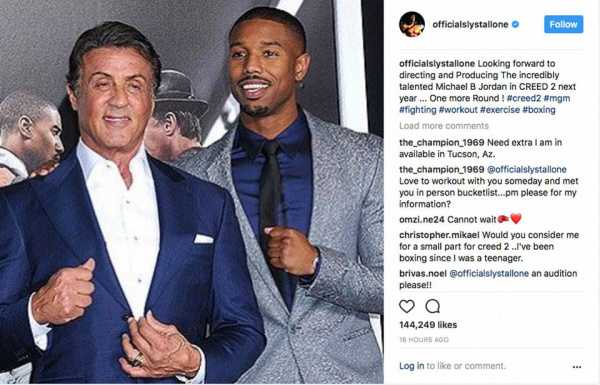Click the blue verified badge icon
This screenshot has width=600, height=385.
point(515,24)
